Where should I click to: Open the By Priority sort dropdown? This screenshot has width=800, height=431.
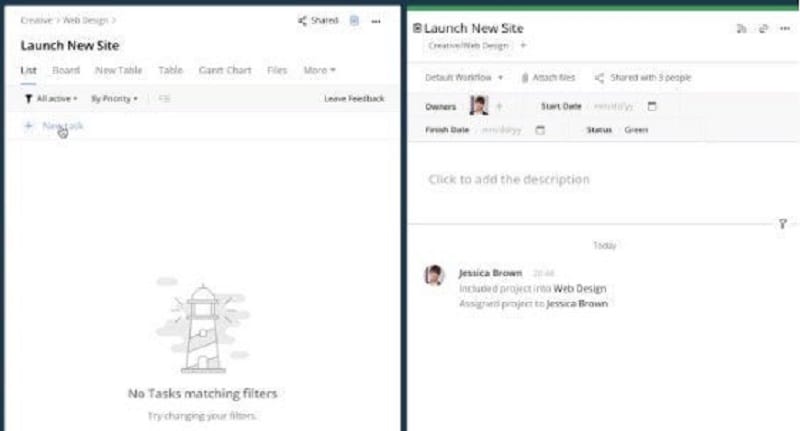(114, 98)
